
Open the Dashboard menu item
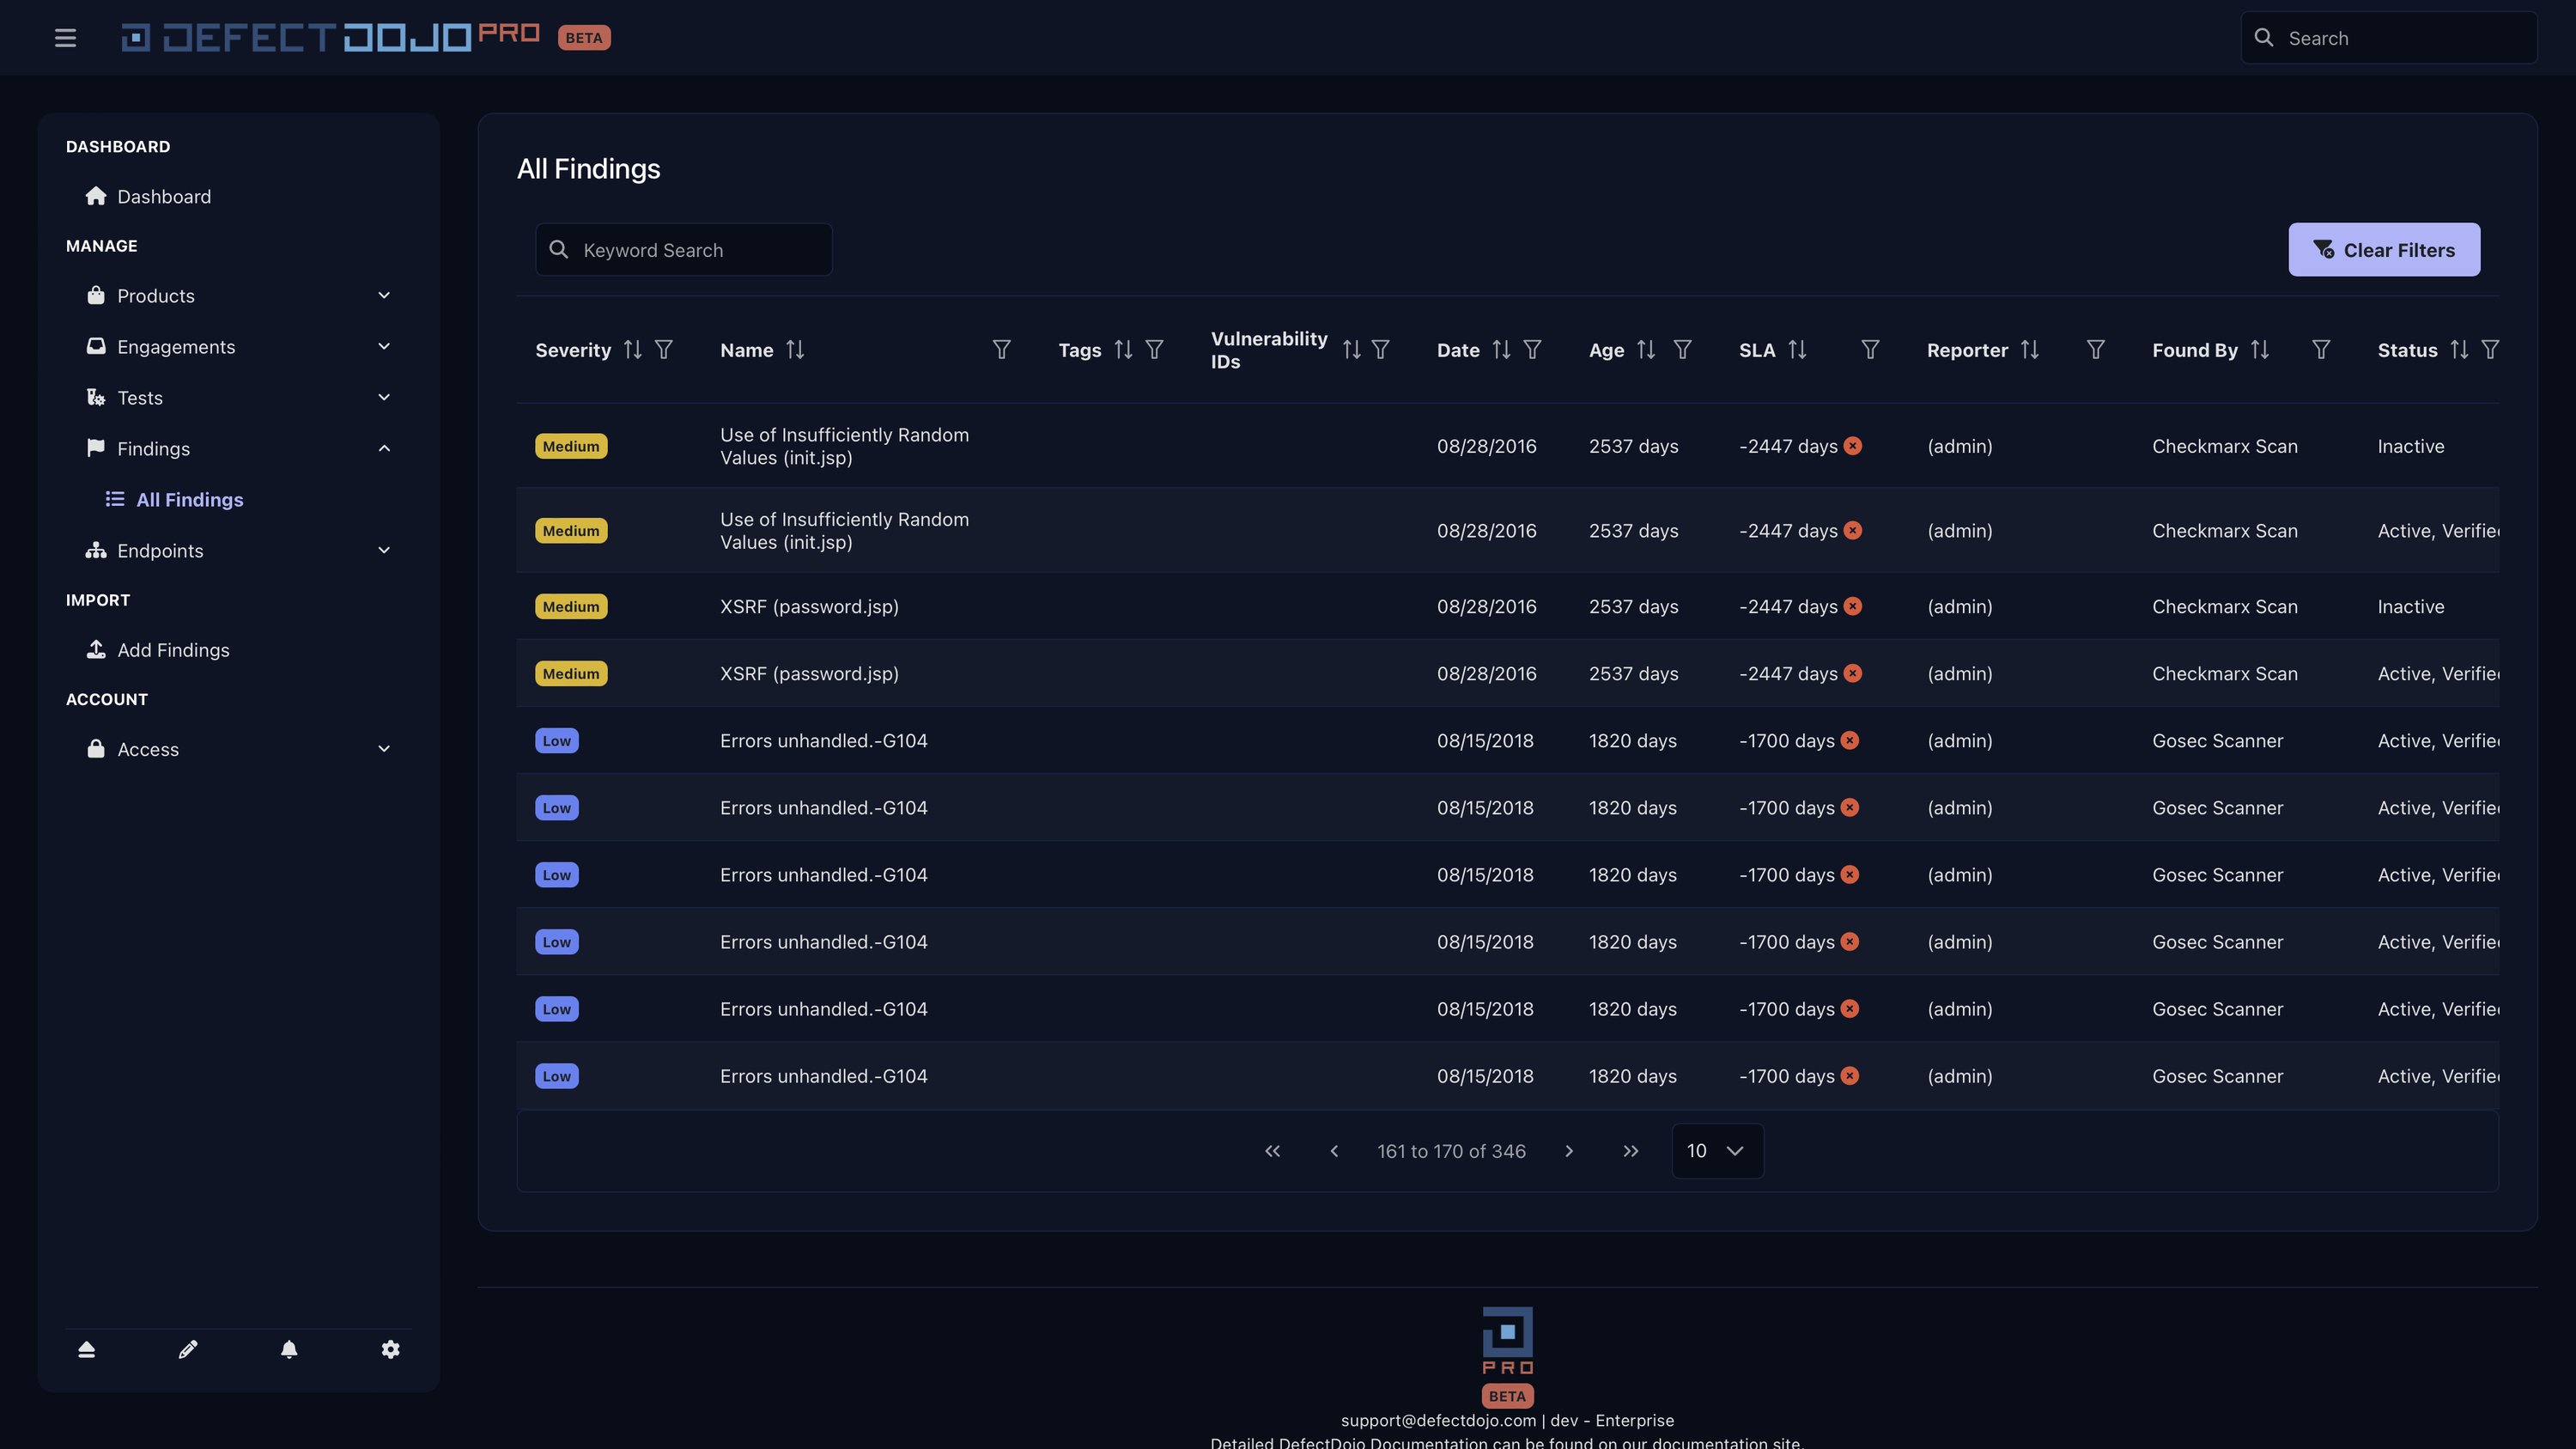[x=164, y=197]
